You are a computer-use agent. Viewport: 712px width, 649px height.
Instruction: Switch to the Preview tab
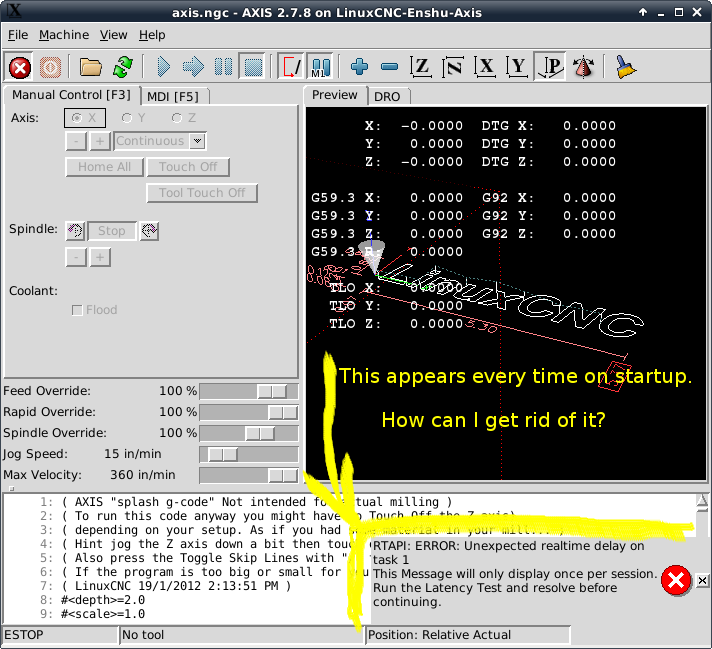click(x=335, y=95)
